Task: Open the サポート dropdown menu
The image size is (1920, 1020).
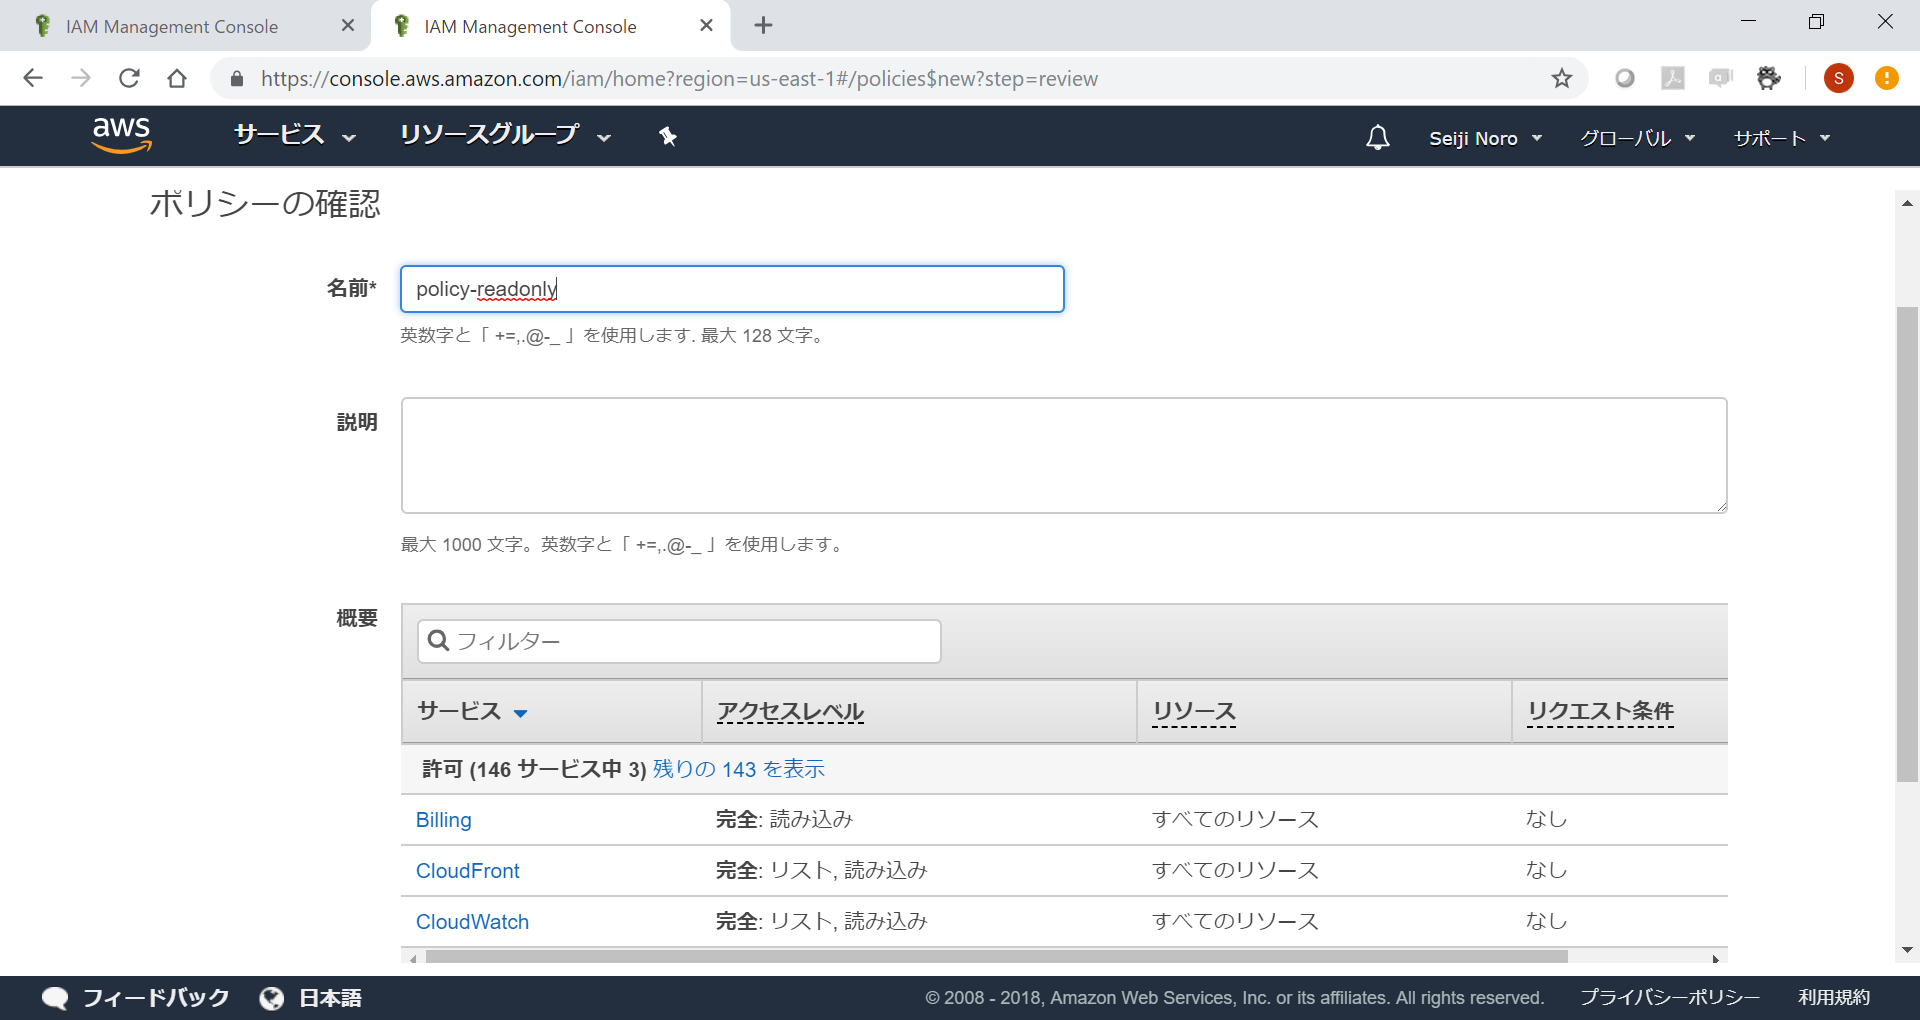Action: [x=1782, y=138]
